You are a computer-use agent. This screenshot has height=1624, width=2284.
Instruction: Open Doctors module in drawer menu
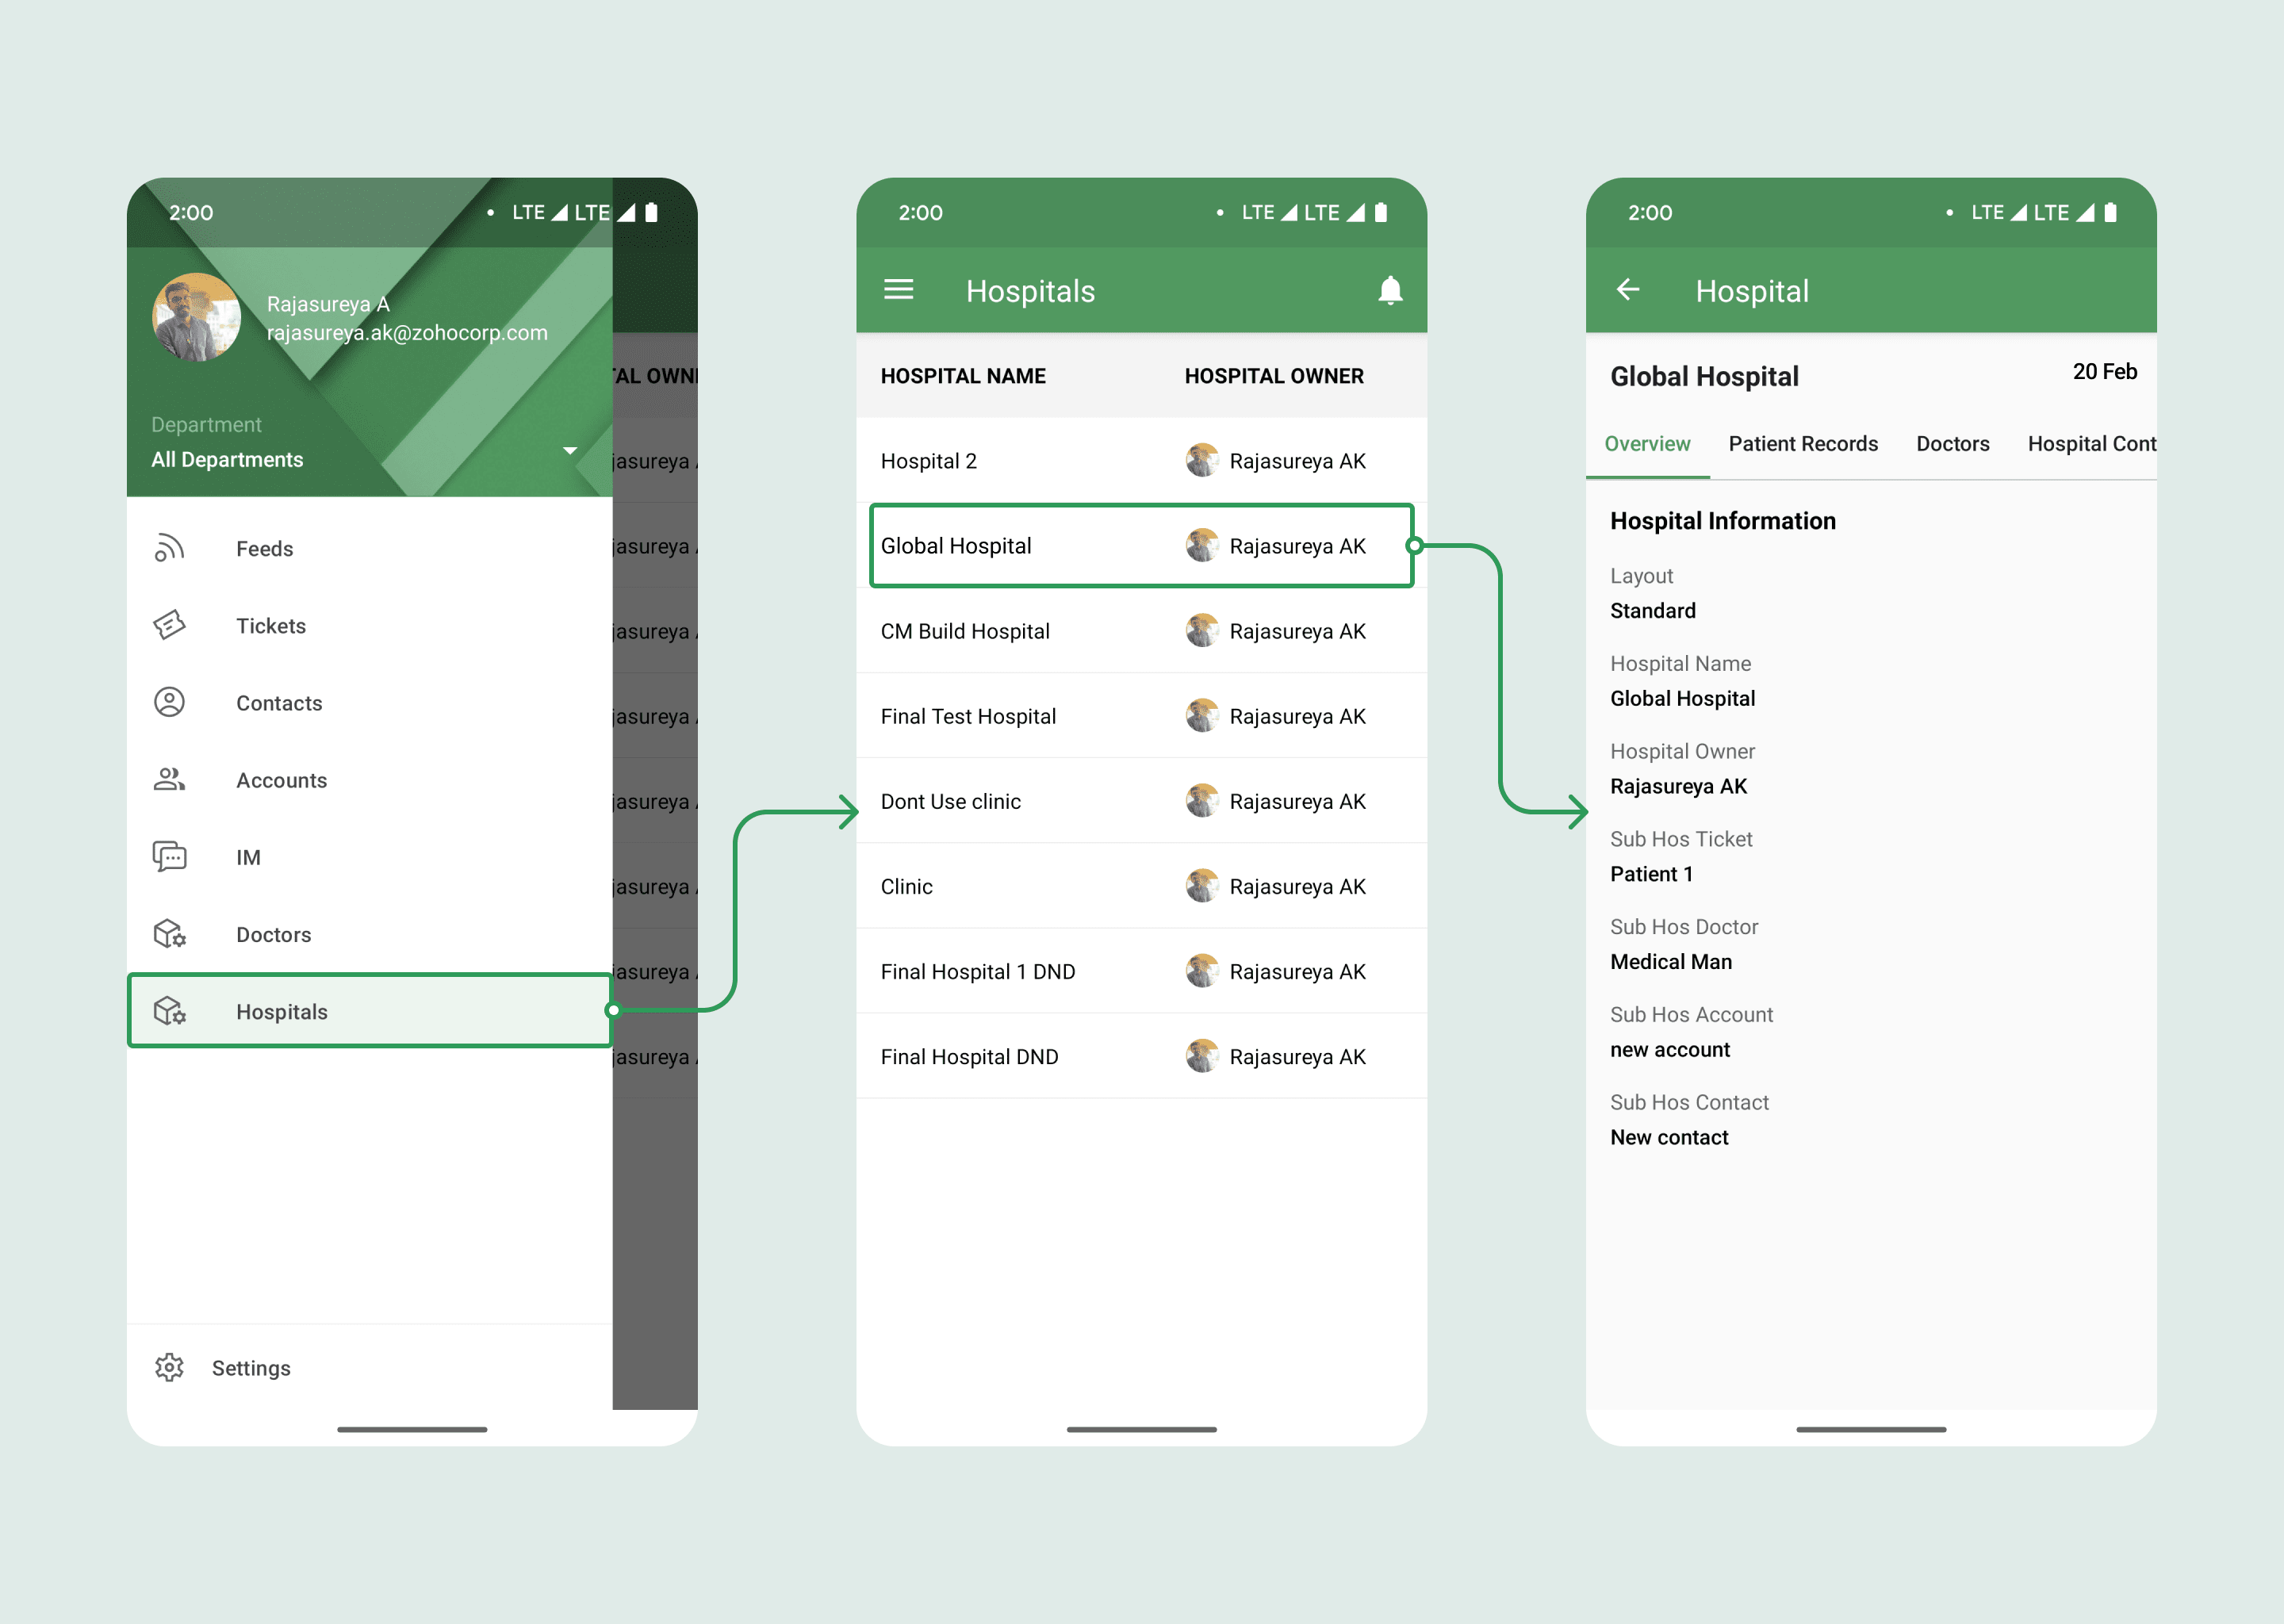pos(272,934)
